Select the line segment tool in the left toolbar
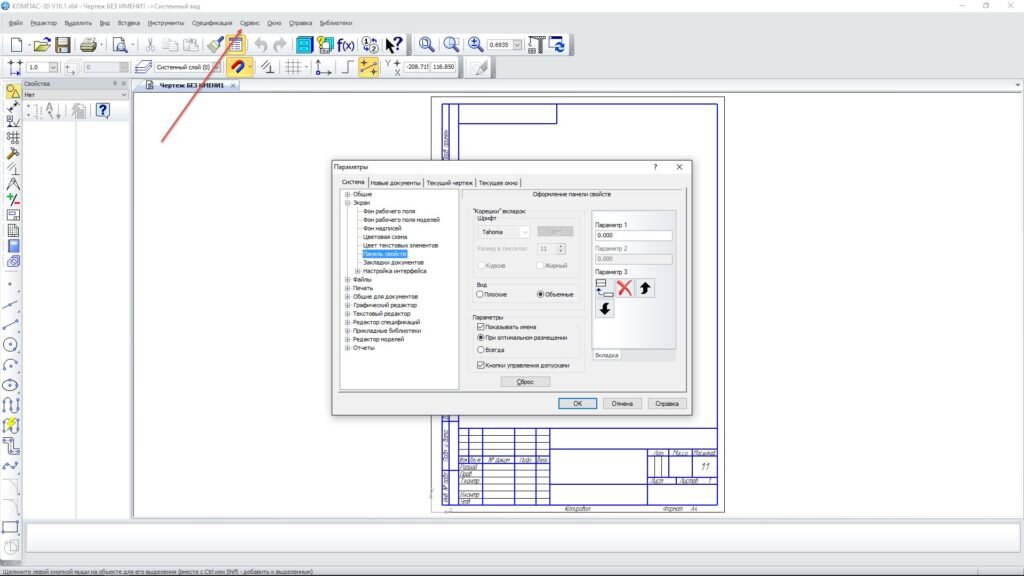 [x=10, y=325]
